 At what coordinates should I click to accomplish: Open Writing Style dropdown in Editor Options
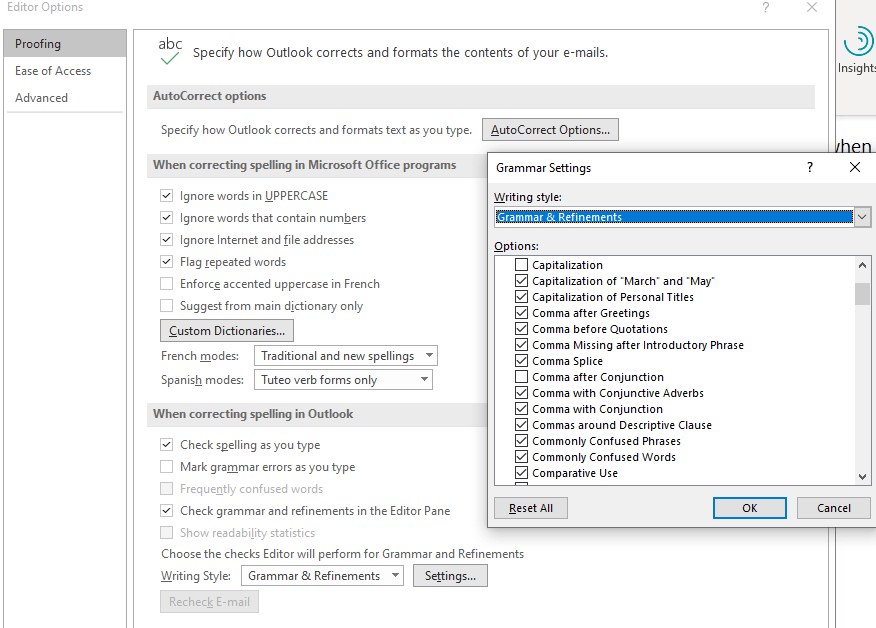click(x=322, y=575)
